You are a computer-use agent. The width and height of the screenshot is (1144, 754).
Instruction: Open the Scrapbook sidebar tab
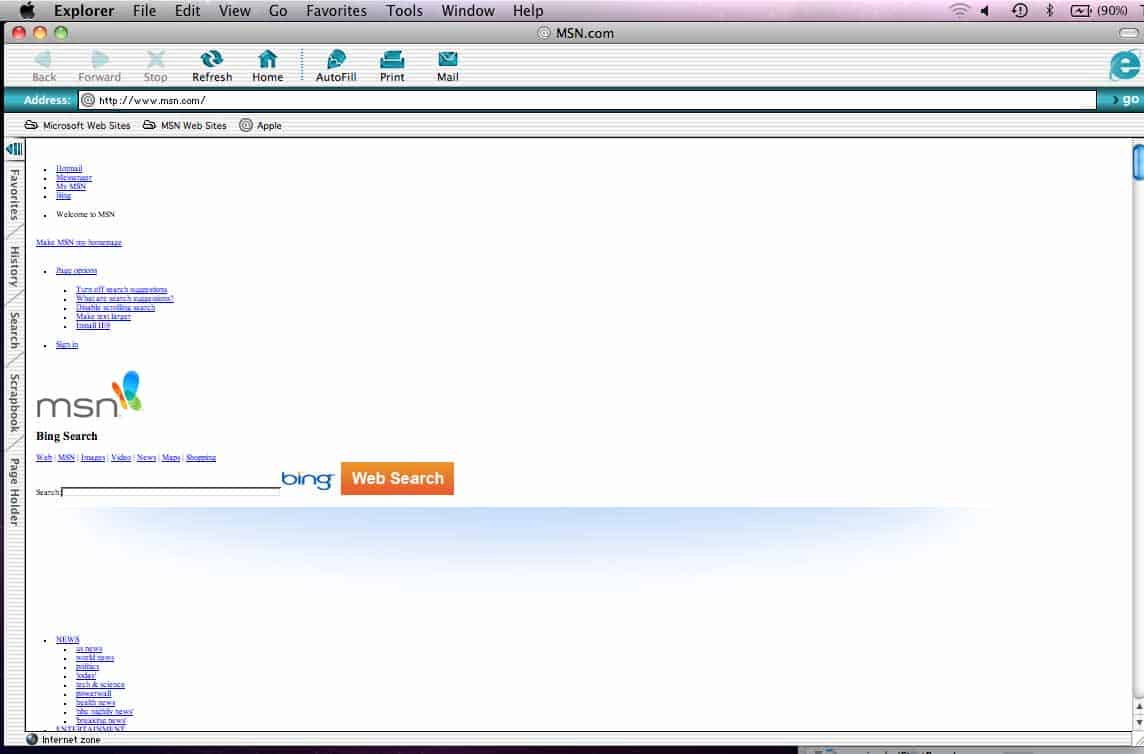coord(14,403)
